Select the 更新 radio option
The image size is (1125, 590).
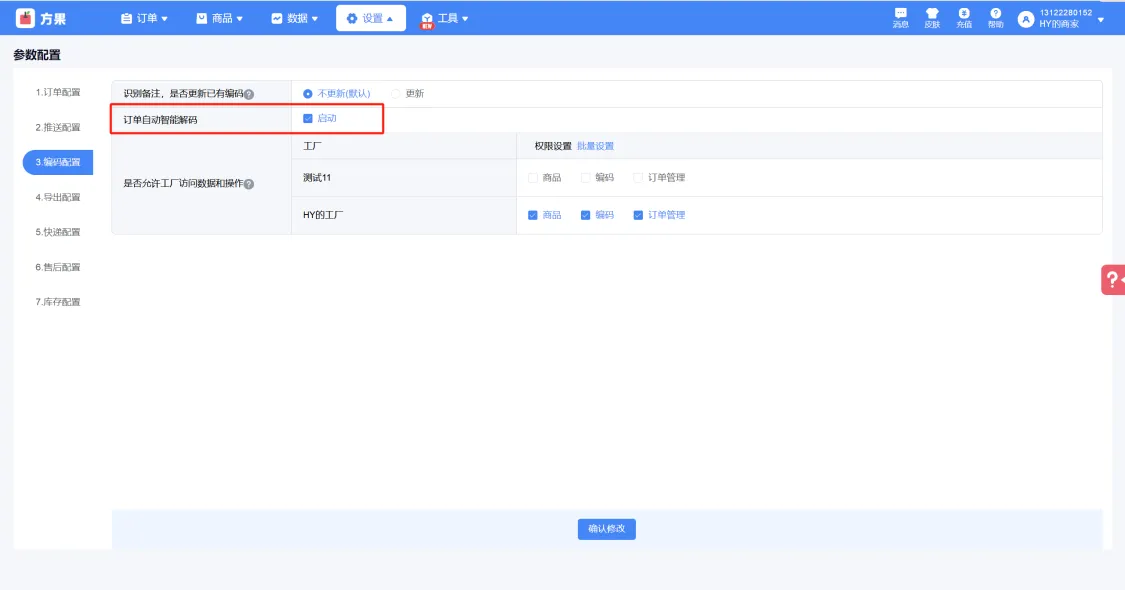pyautogui.click(x=396, y=94)
